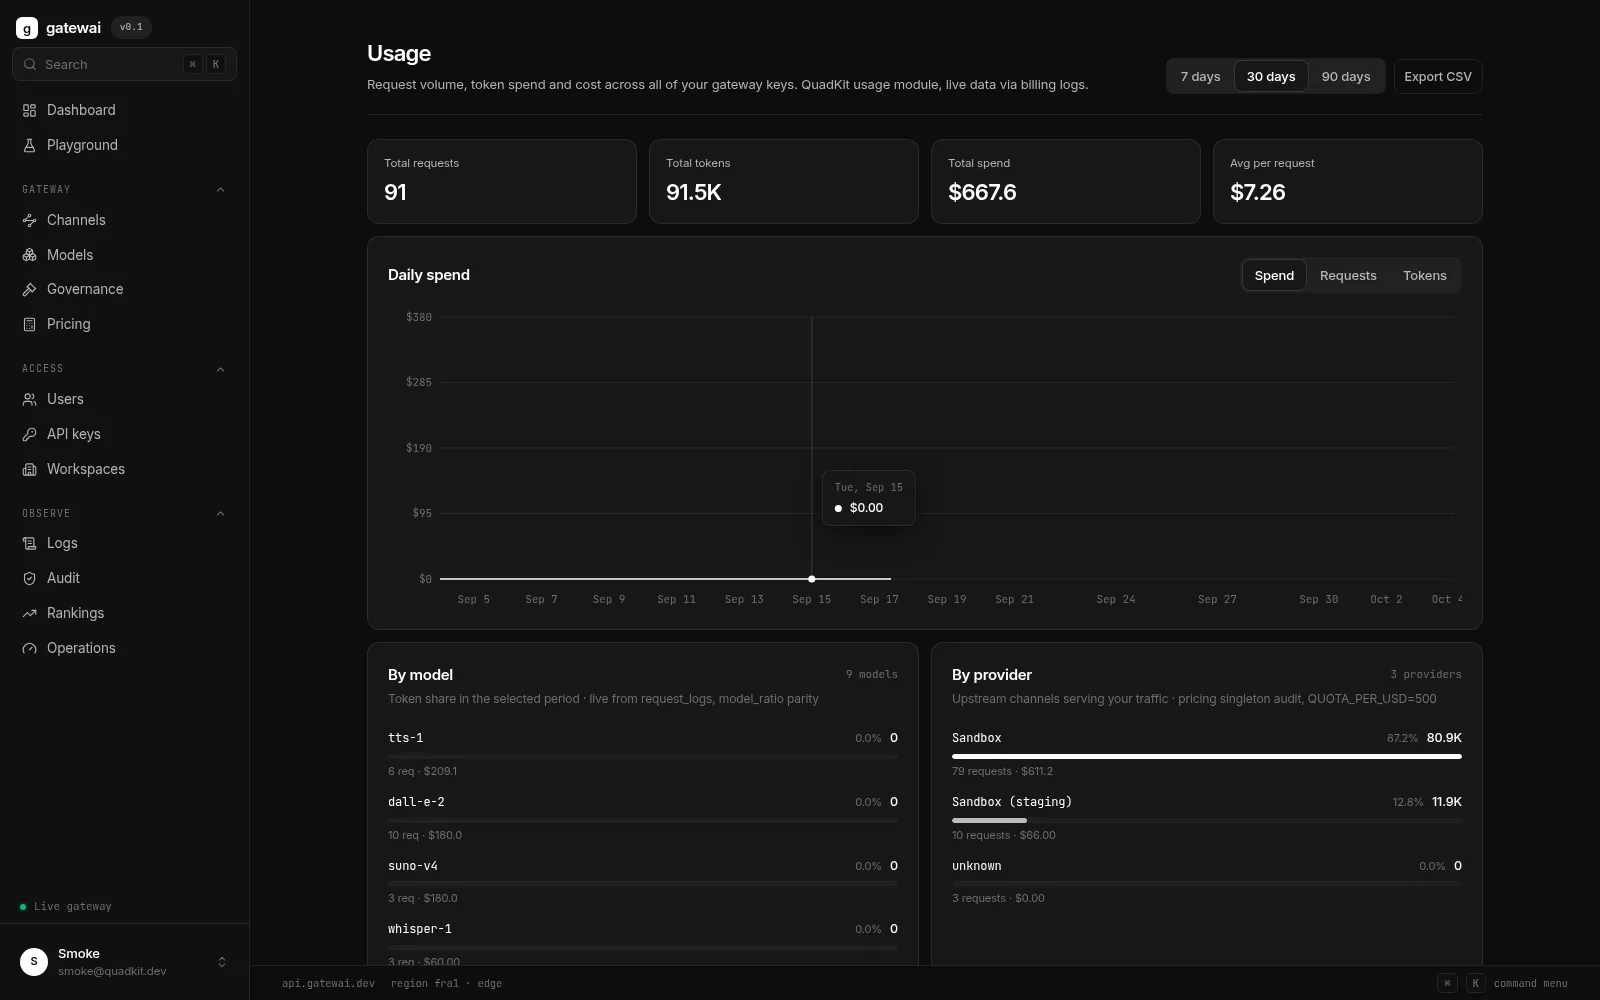Open the Audit shield icon
The height and width of the screenshot is (1000, 1600).
coord(29,578)
